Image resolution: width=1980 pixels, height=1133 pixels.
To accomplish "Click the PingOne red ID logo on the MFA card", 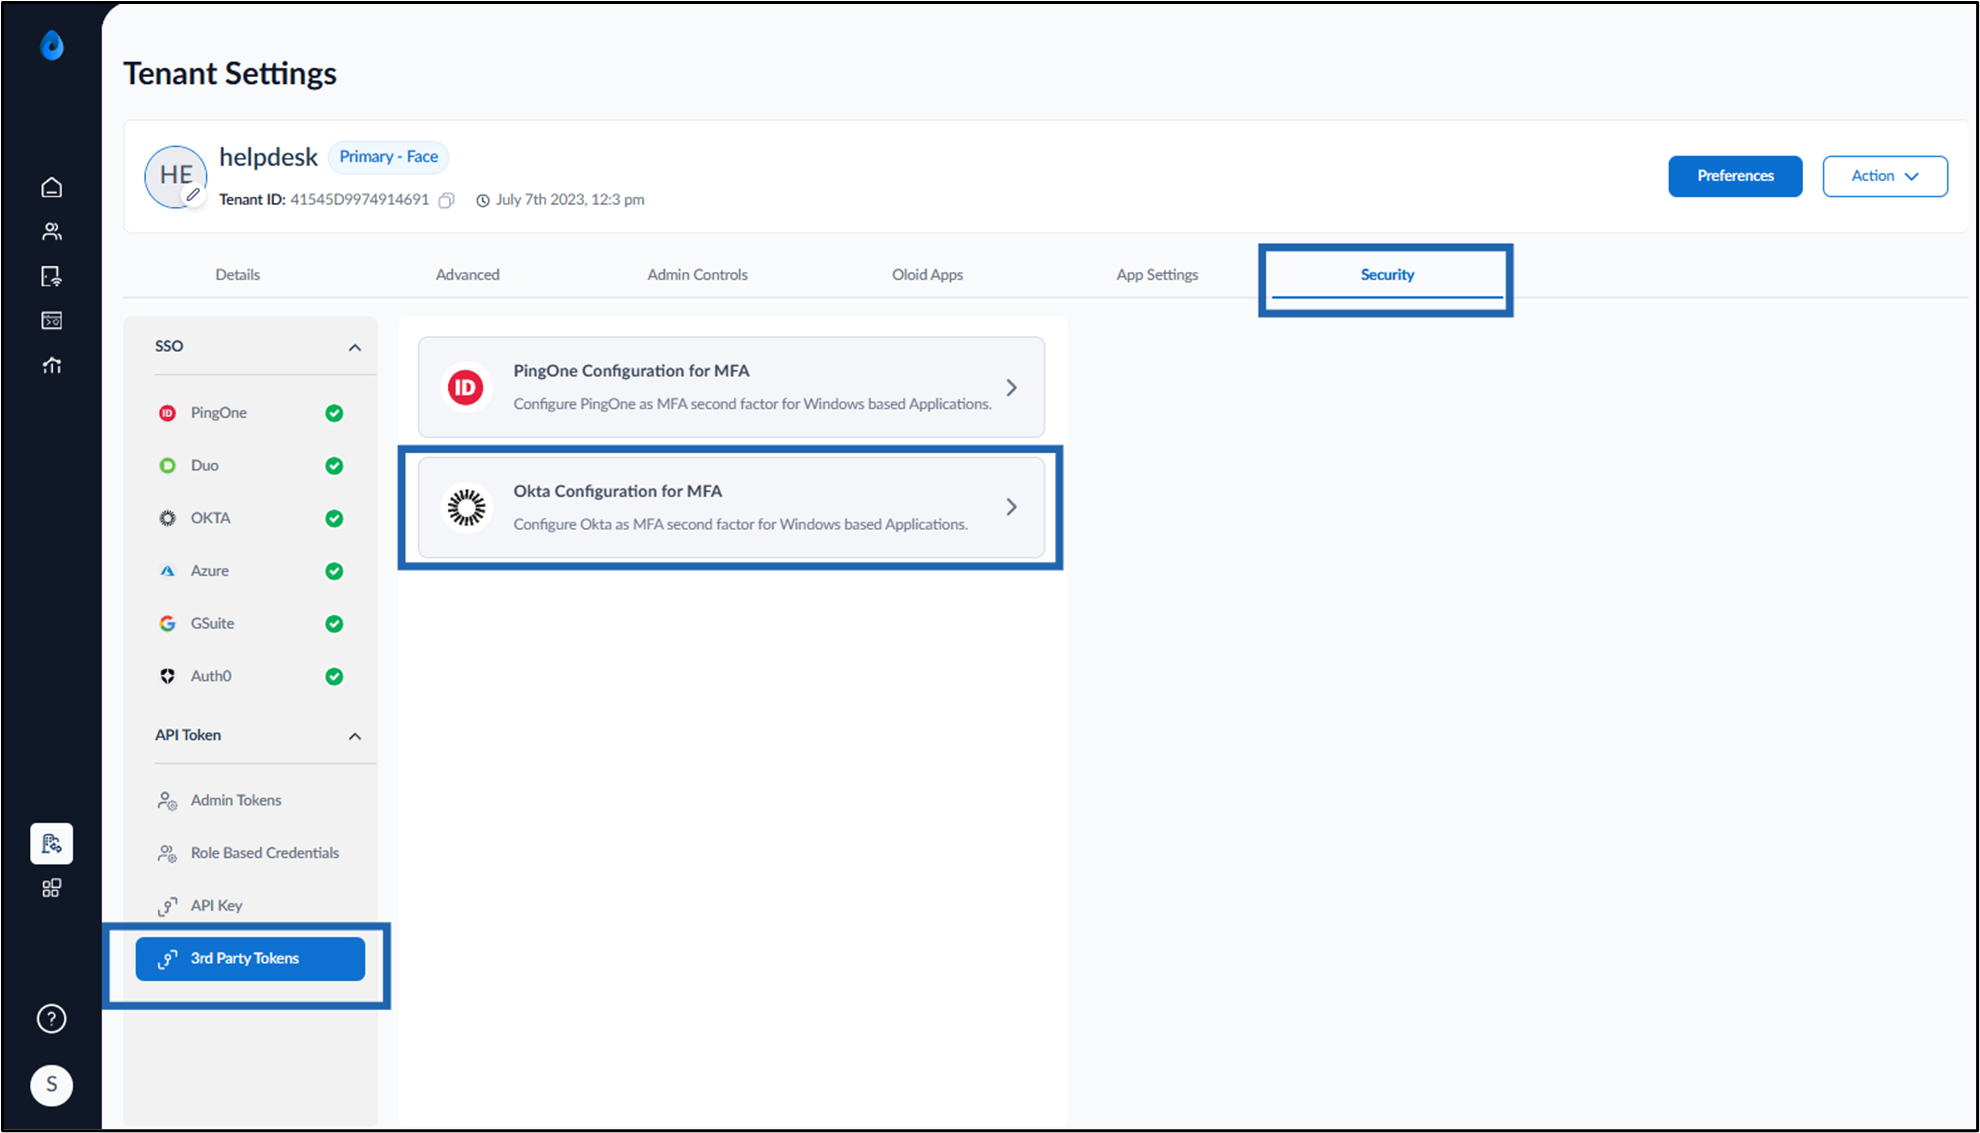I will click(466, 387).
